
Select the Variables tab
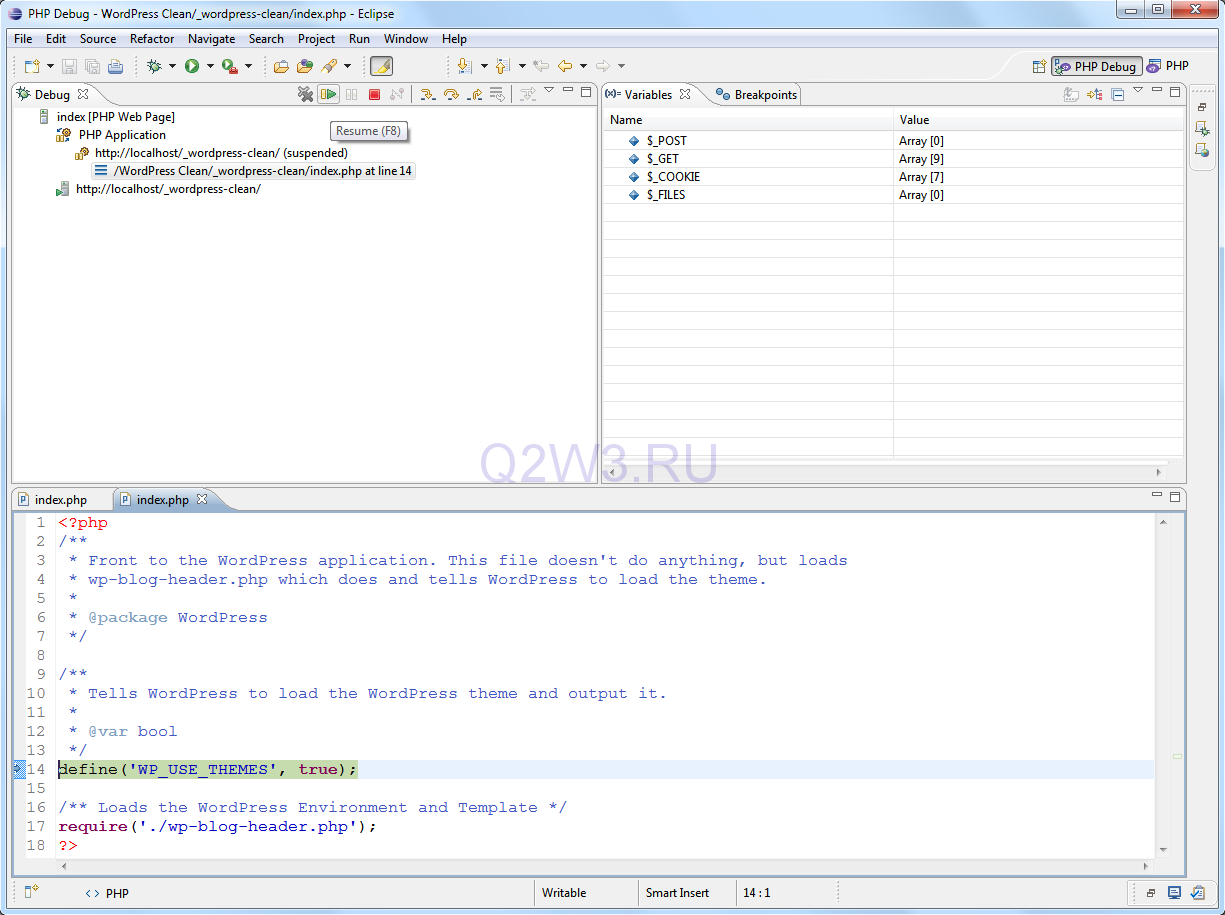pos(648,95)
